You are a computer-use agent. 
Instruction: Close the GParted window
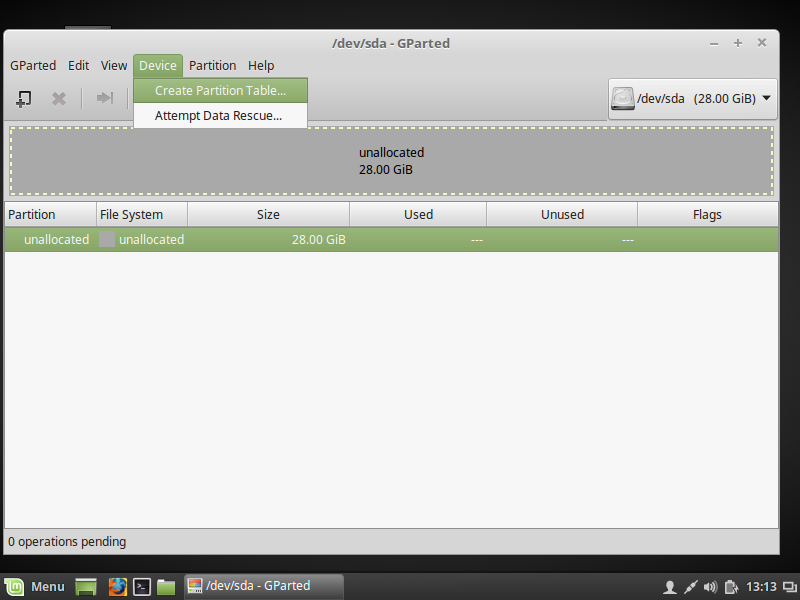pos(762,43)
